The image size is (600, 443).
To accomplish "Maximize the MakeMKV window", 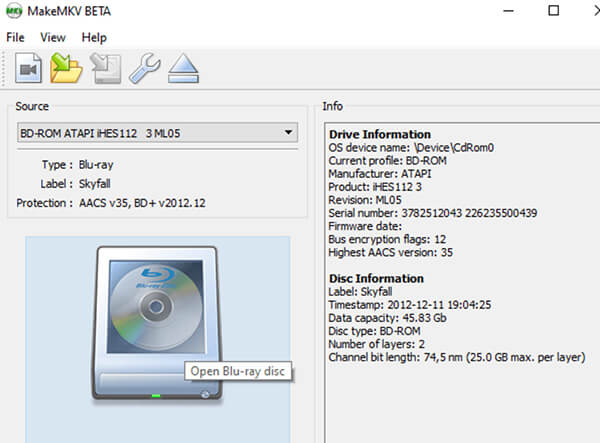I will tap(553, 11).
